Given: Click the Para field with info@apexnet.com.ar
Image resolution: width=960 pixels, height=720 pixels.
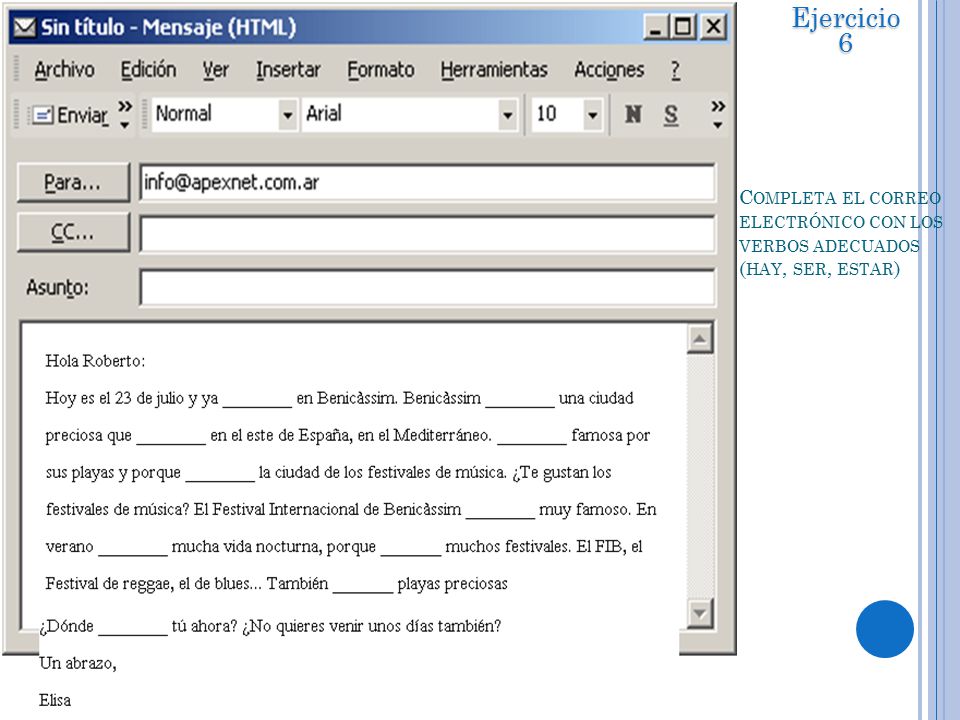Looking at the screenshot, I should (x=427, y=182).
